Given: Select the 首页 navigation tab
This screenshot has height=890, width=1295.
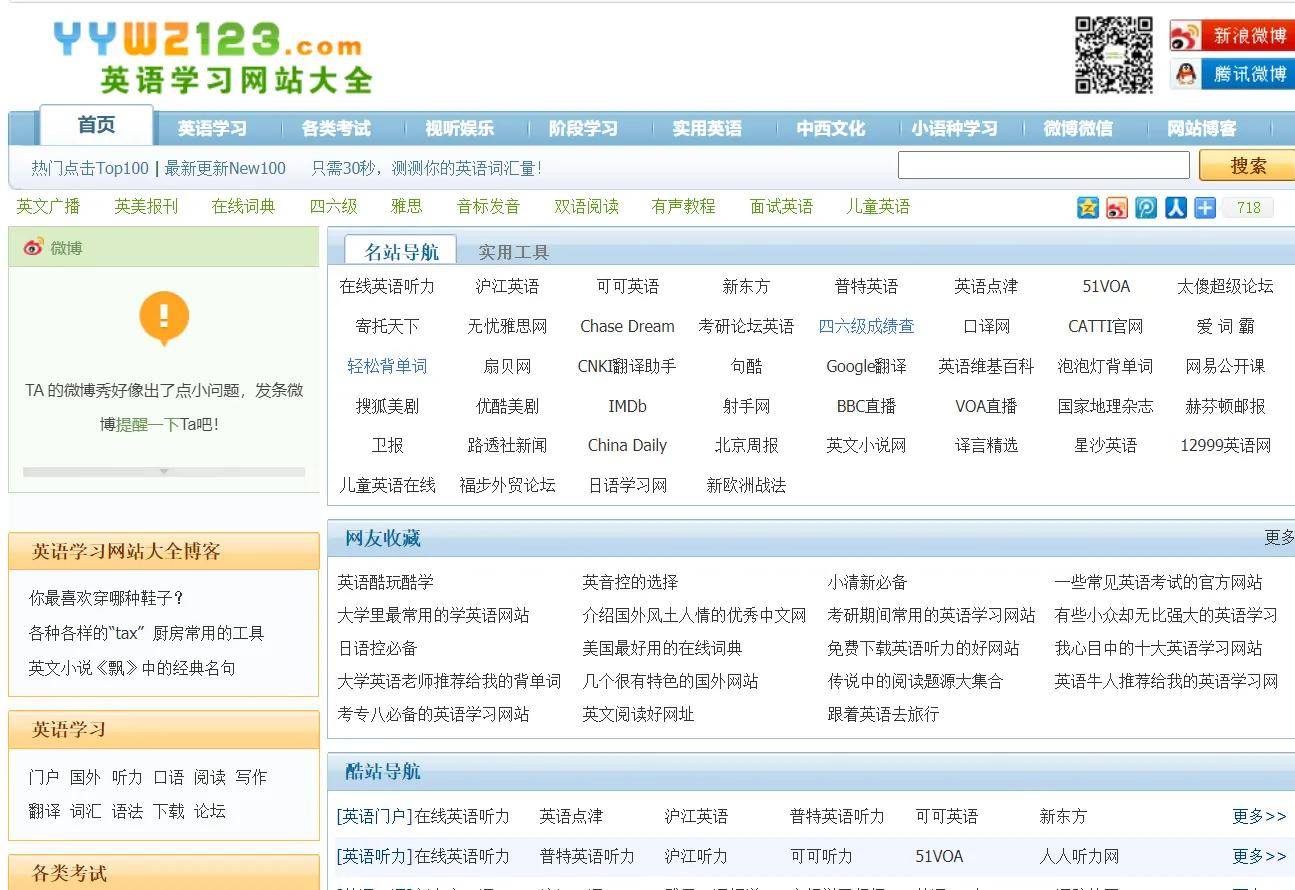Looking at the screenshot, I should tap(97, 125).
